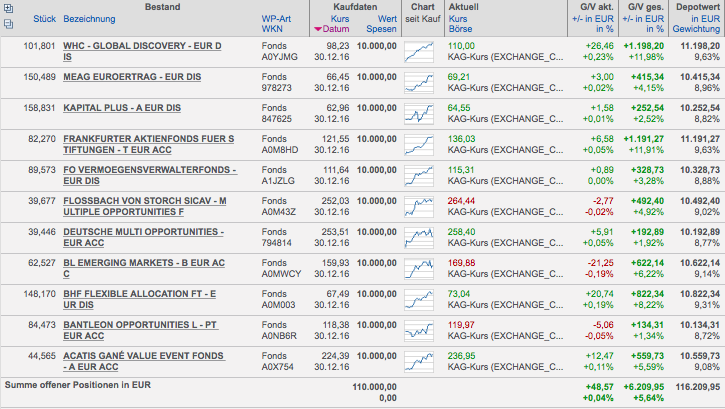Sort by Kaufdaten Wert header
Viewport: 725px width, 409px height.
point(387,19)
